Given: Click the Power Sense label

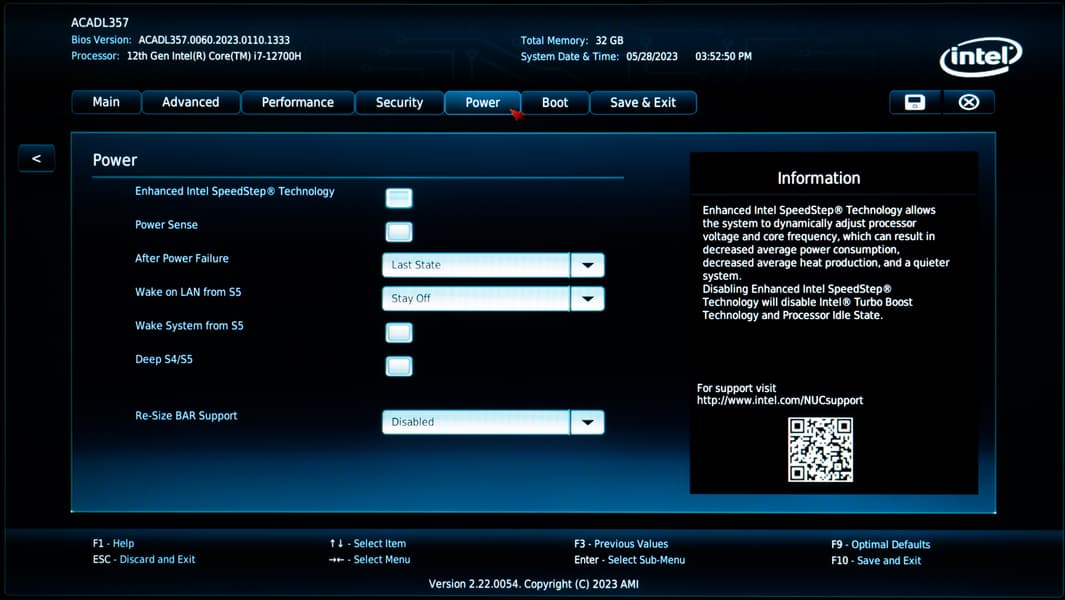Looking at the screenshot, I should [166, 225].
